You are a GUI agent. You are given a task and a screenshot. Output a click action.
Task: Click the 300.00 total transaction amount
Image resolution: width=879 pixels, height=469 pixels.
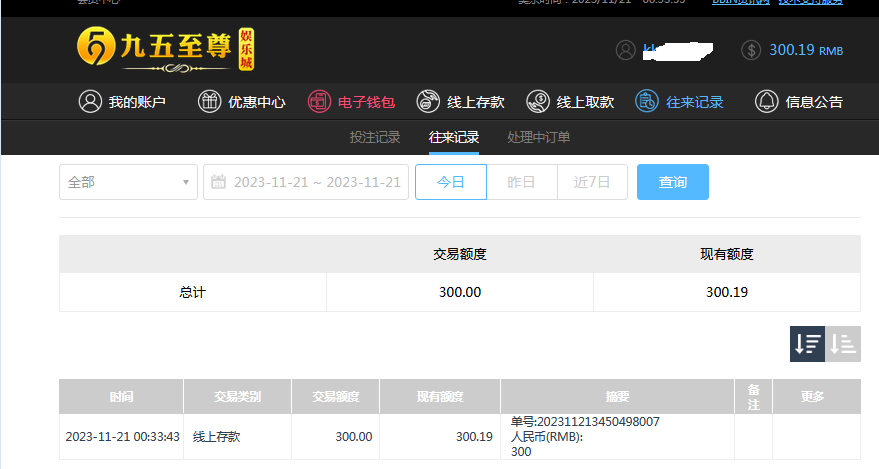pos(460,292)
